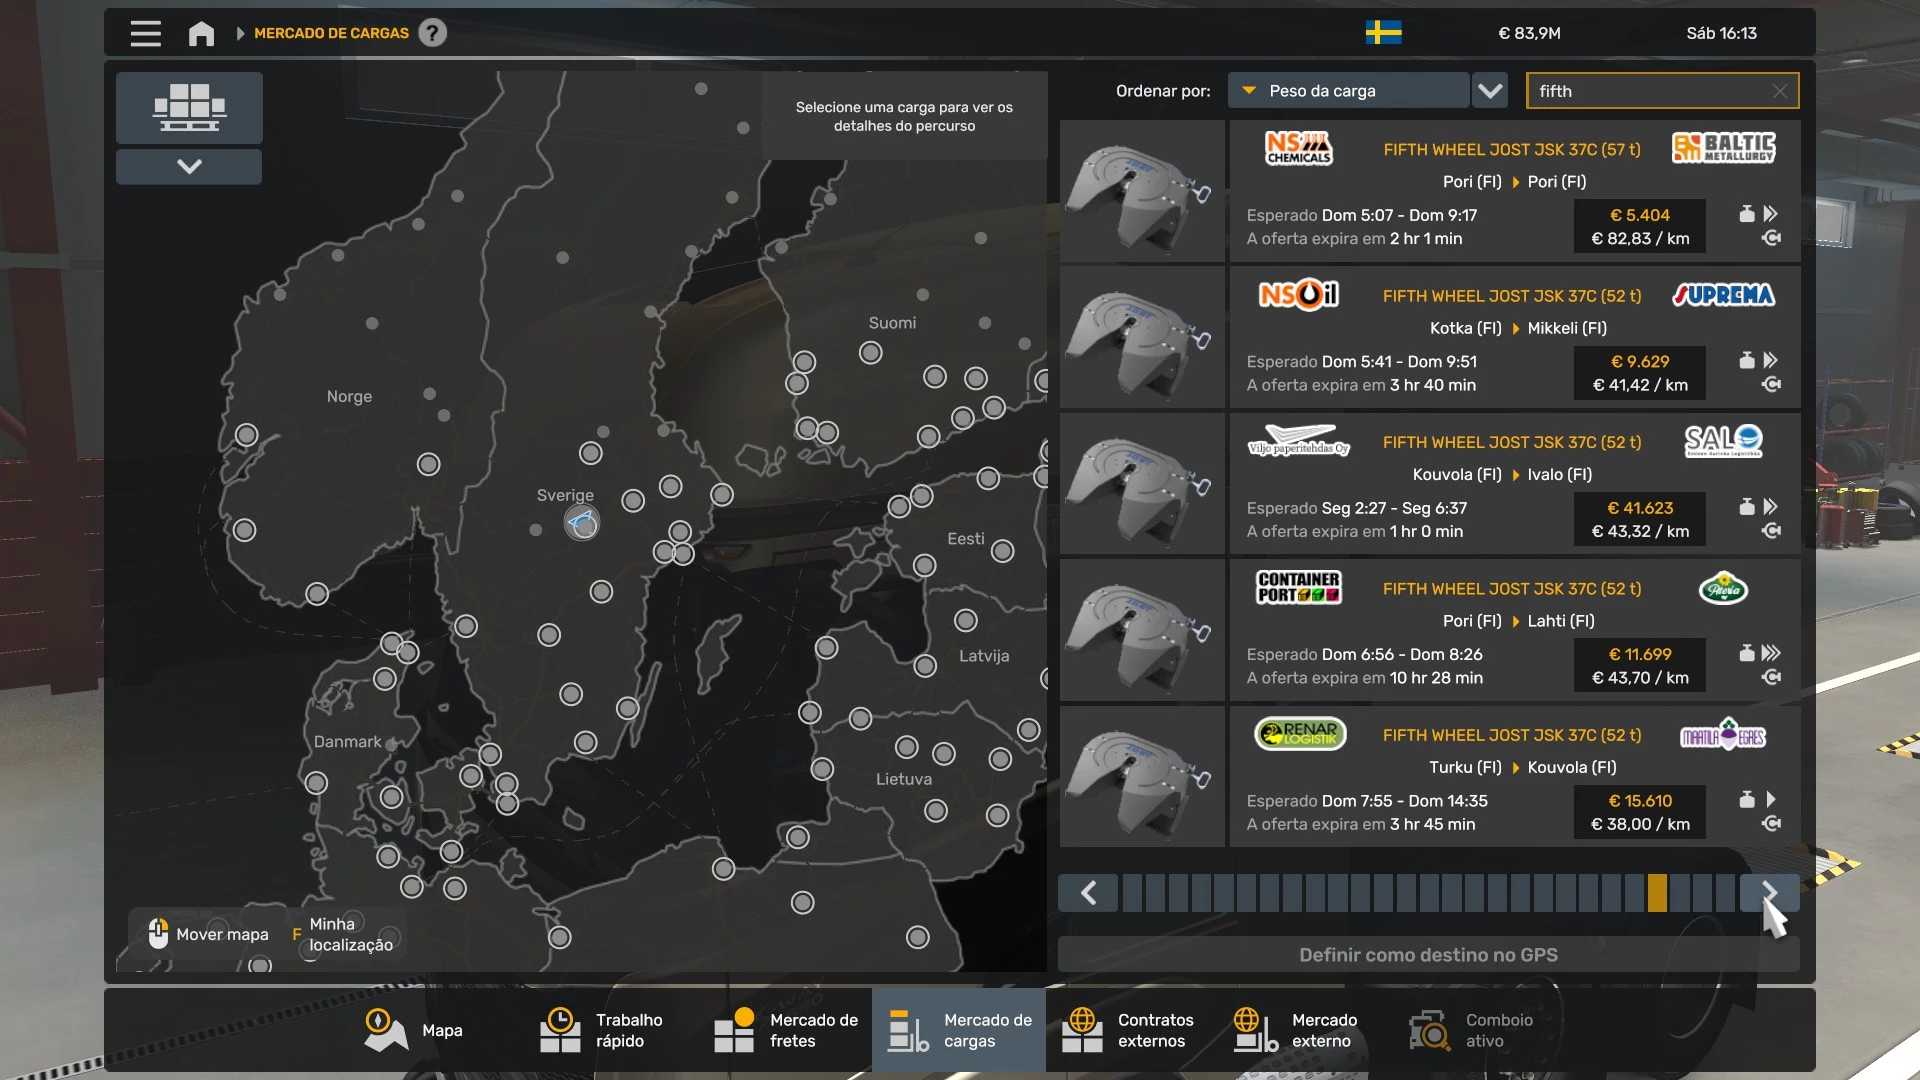This screenshot has height=1080, width=1920.
Task: Select Renar Logistik Turku to Kouvola offer
Action: (x=1515, y=777)
